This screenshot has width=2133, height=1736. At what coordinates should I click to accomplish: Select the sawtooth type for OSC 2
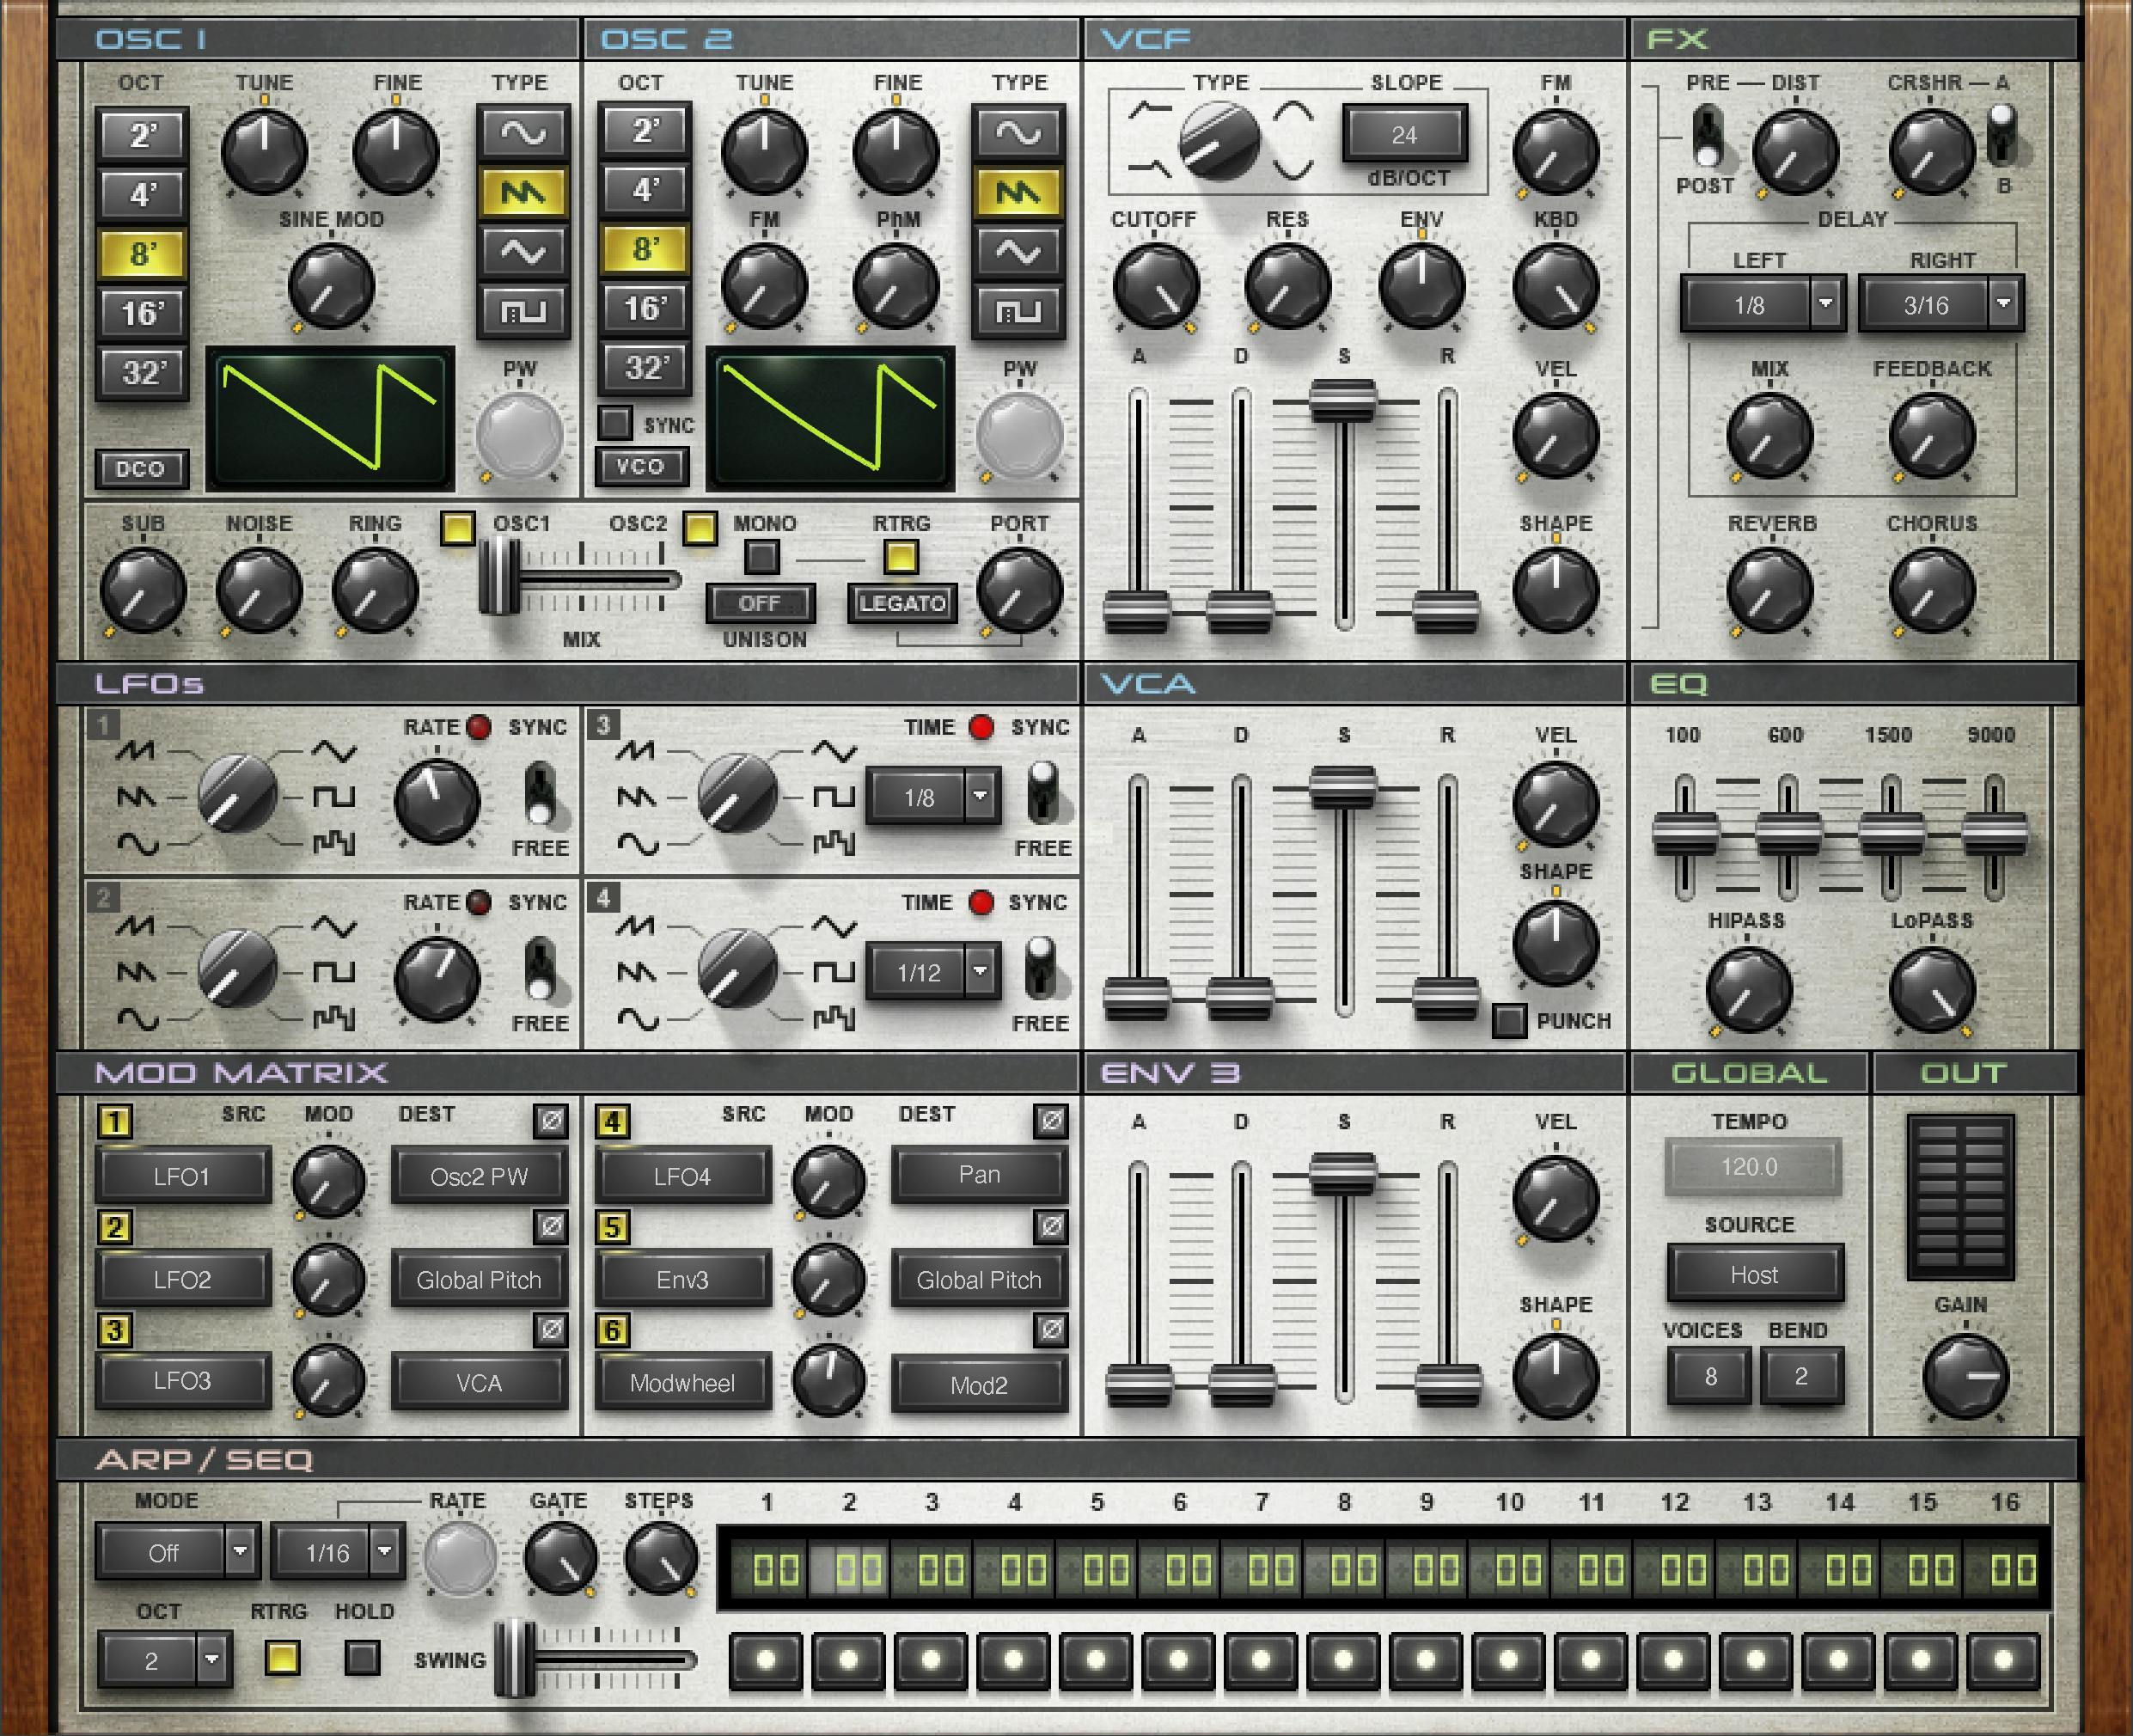[1021, 190]
